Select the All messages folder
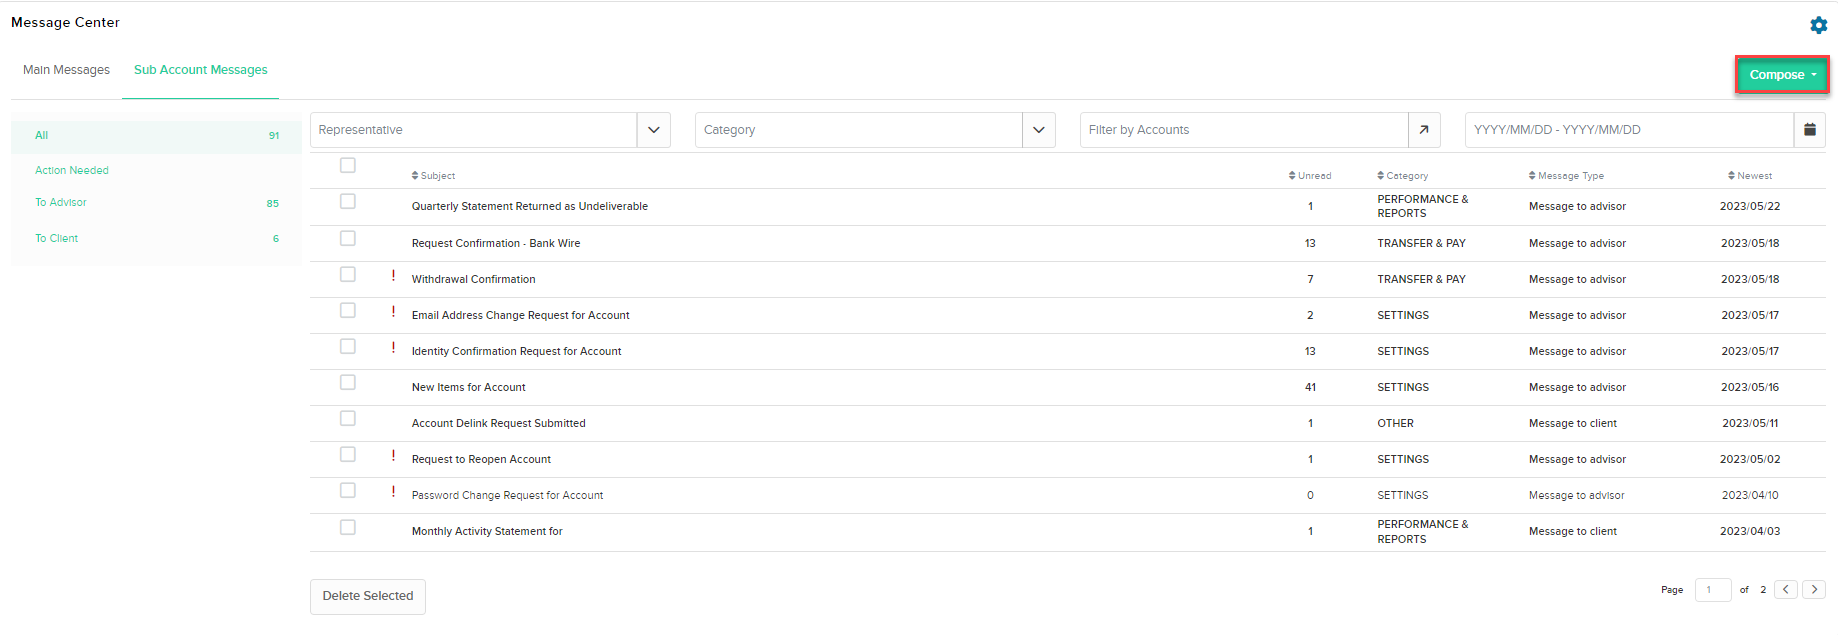The height and width of the screenshot is (635, 1838). tap(156, 136)
